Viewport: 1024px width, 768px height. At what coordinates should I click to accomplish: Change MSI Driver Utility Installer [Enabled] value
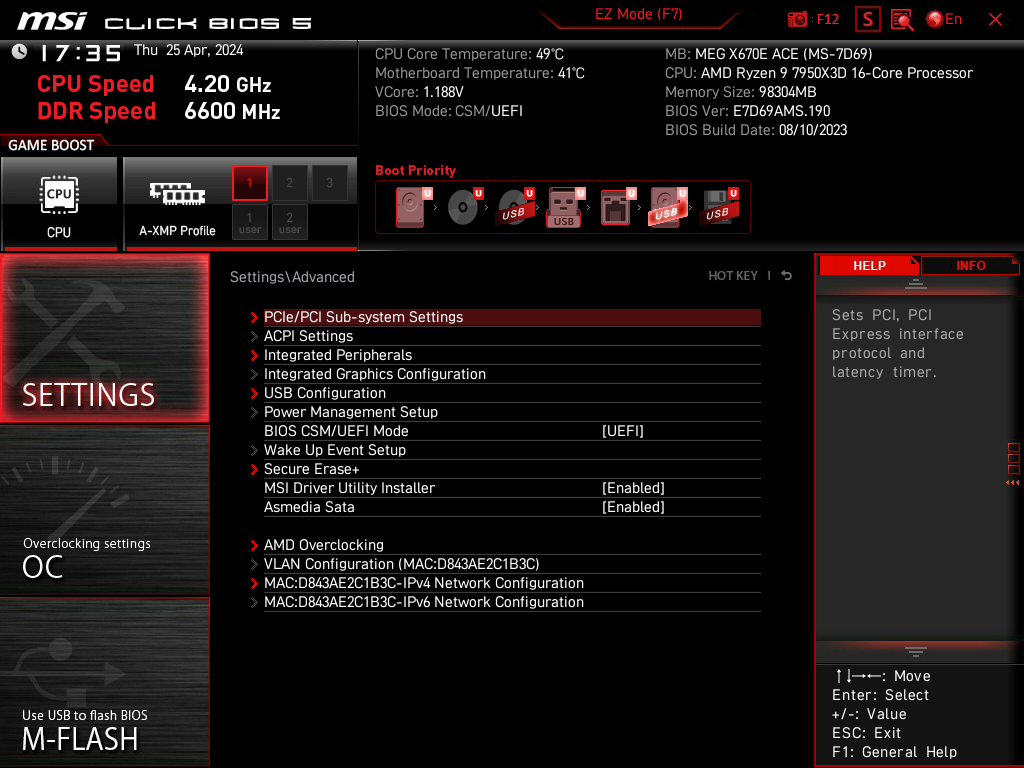point(633,488)
